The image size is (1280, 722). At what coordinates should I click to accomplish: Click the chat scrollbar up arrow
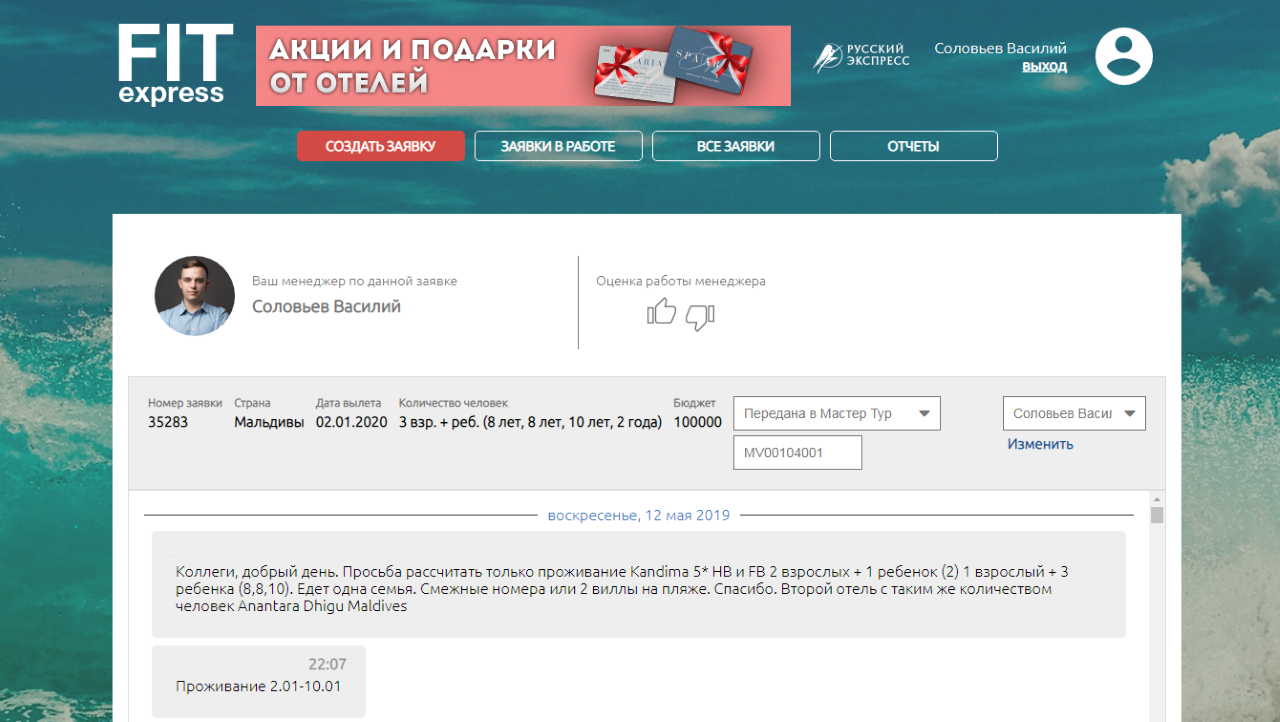[x=1157, y=499]
